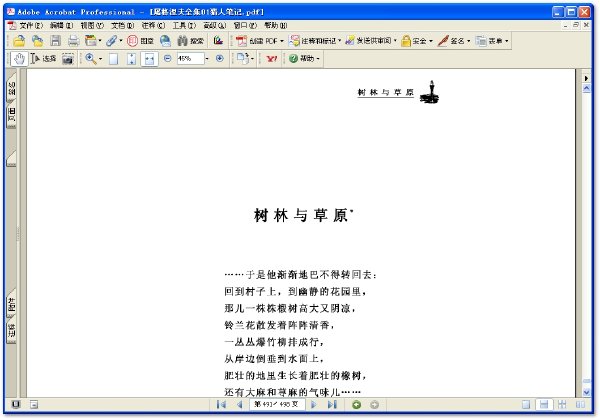Switch to Actual Size page view
This screenshot has height=420, width=600.
pos(113,59)
